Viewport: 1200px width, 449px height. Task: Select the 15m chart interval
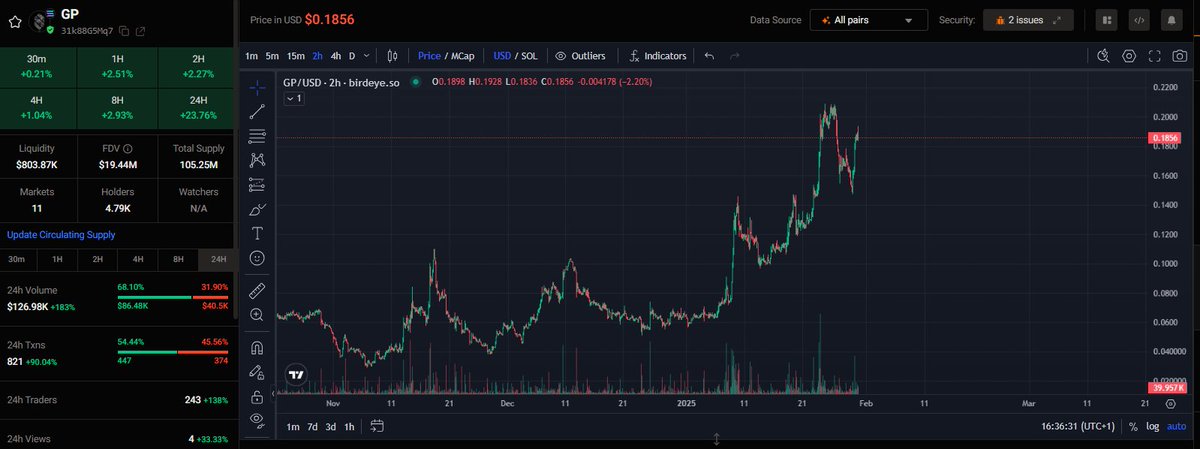pyautogui.click(x=296, y=56)
